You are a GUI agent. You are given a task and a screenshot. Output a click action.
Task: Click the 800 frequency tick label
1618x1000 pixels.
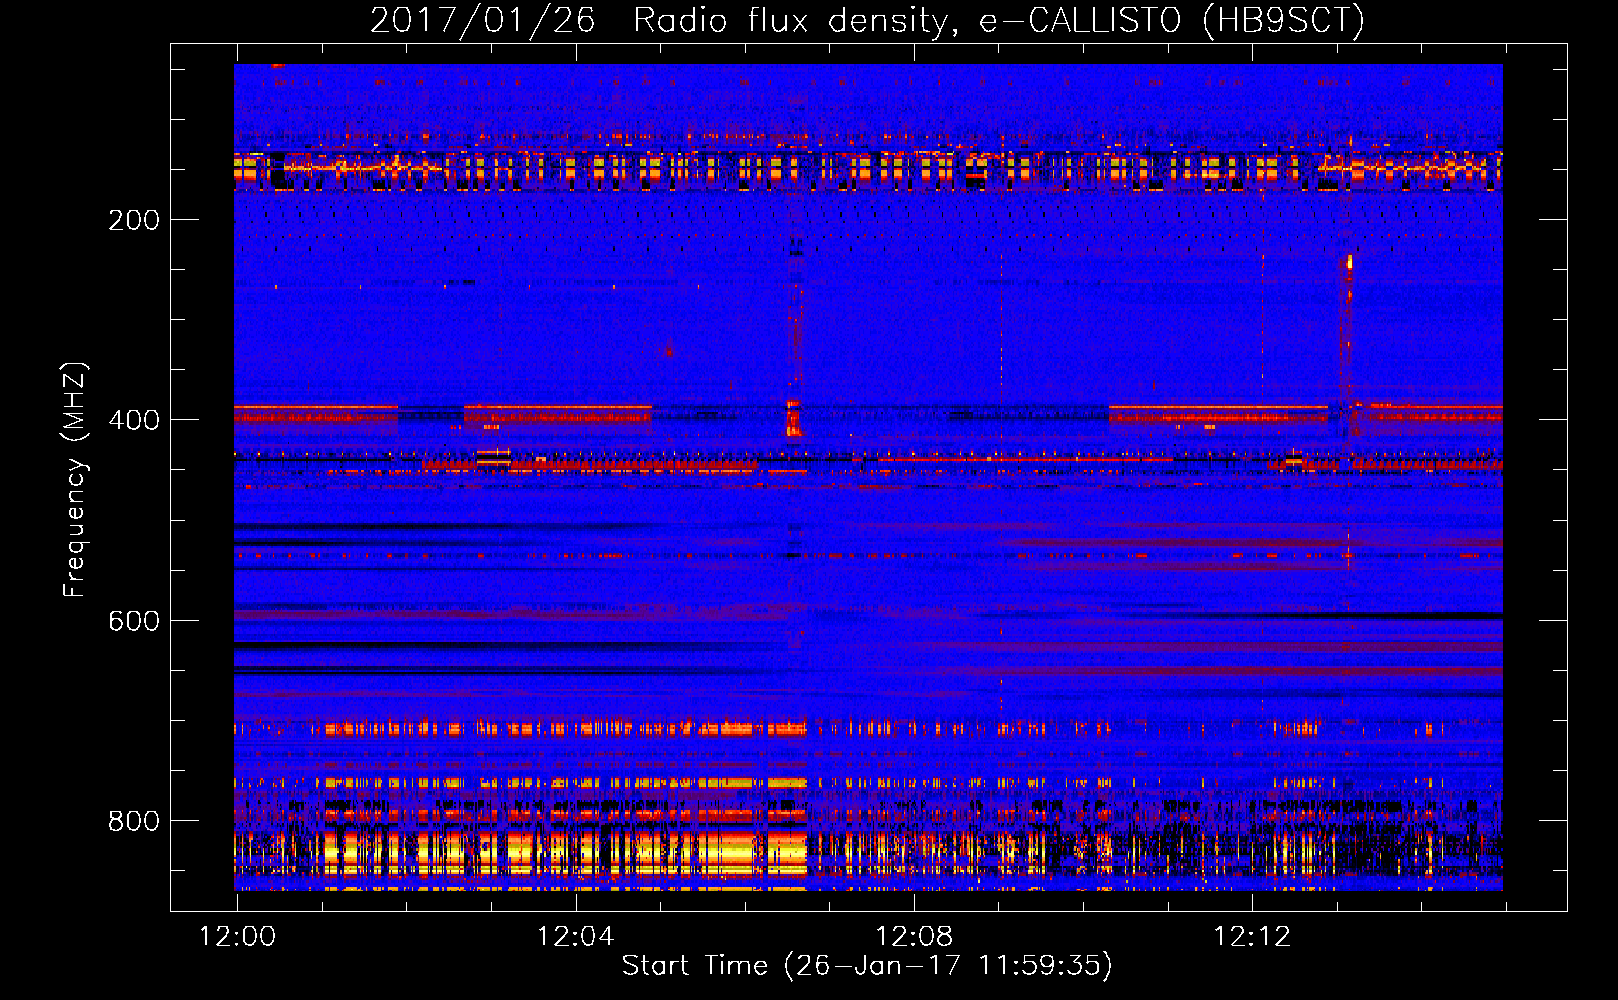(134, 821)
